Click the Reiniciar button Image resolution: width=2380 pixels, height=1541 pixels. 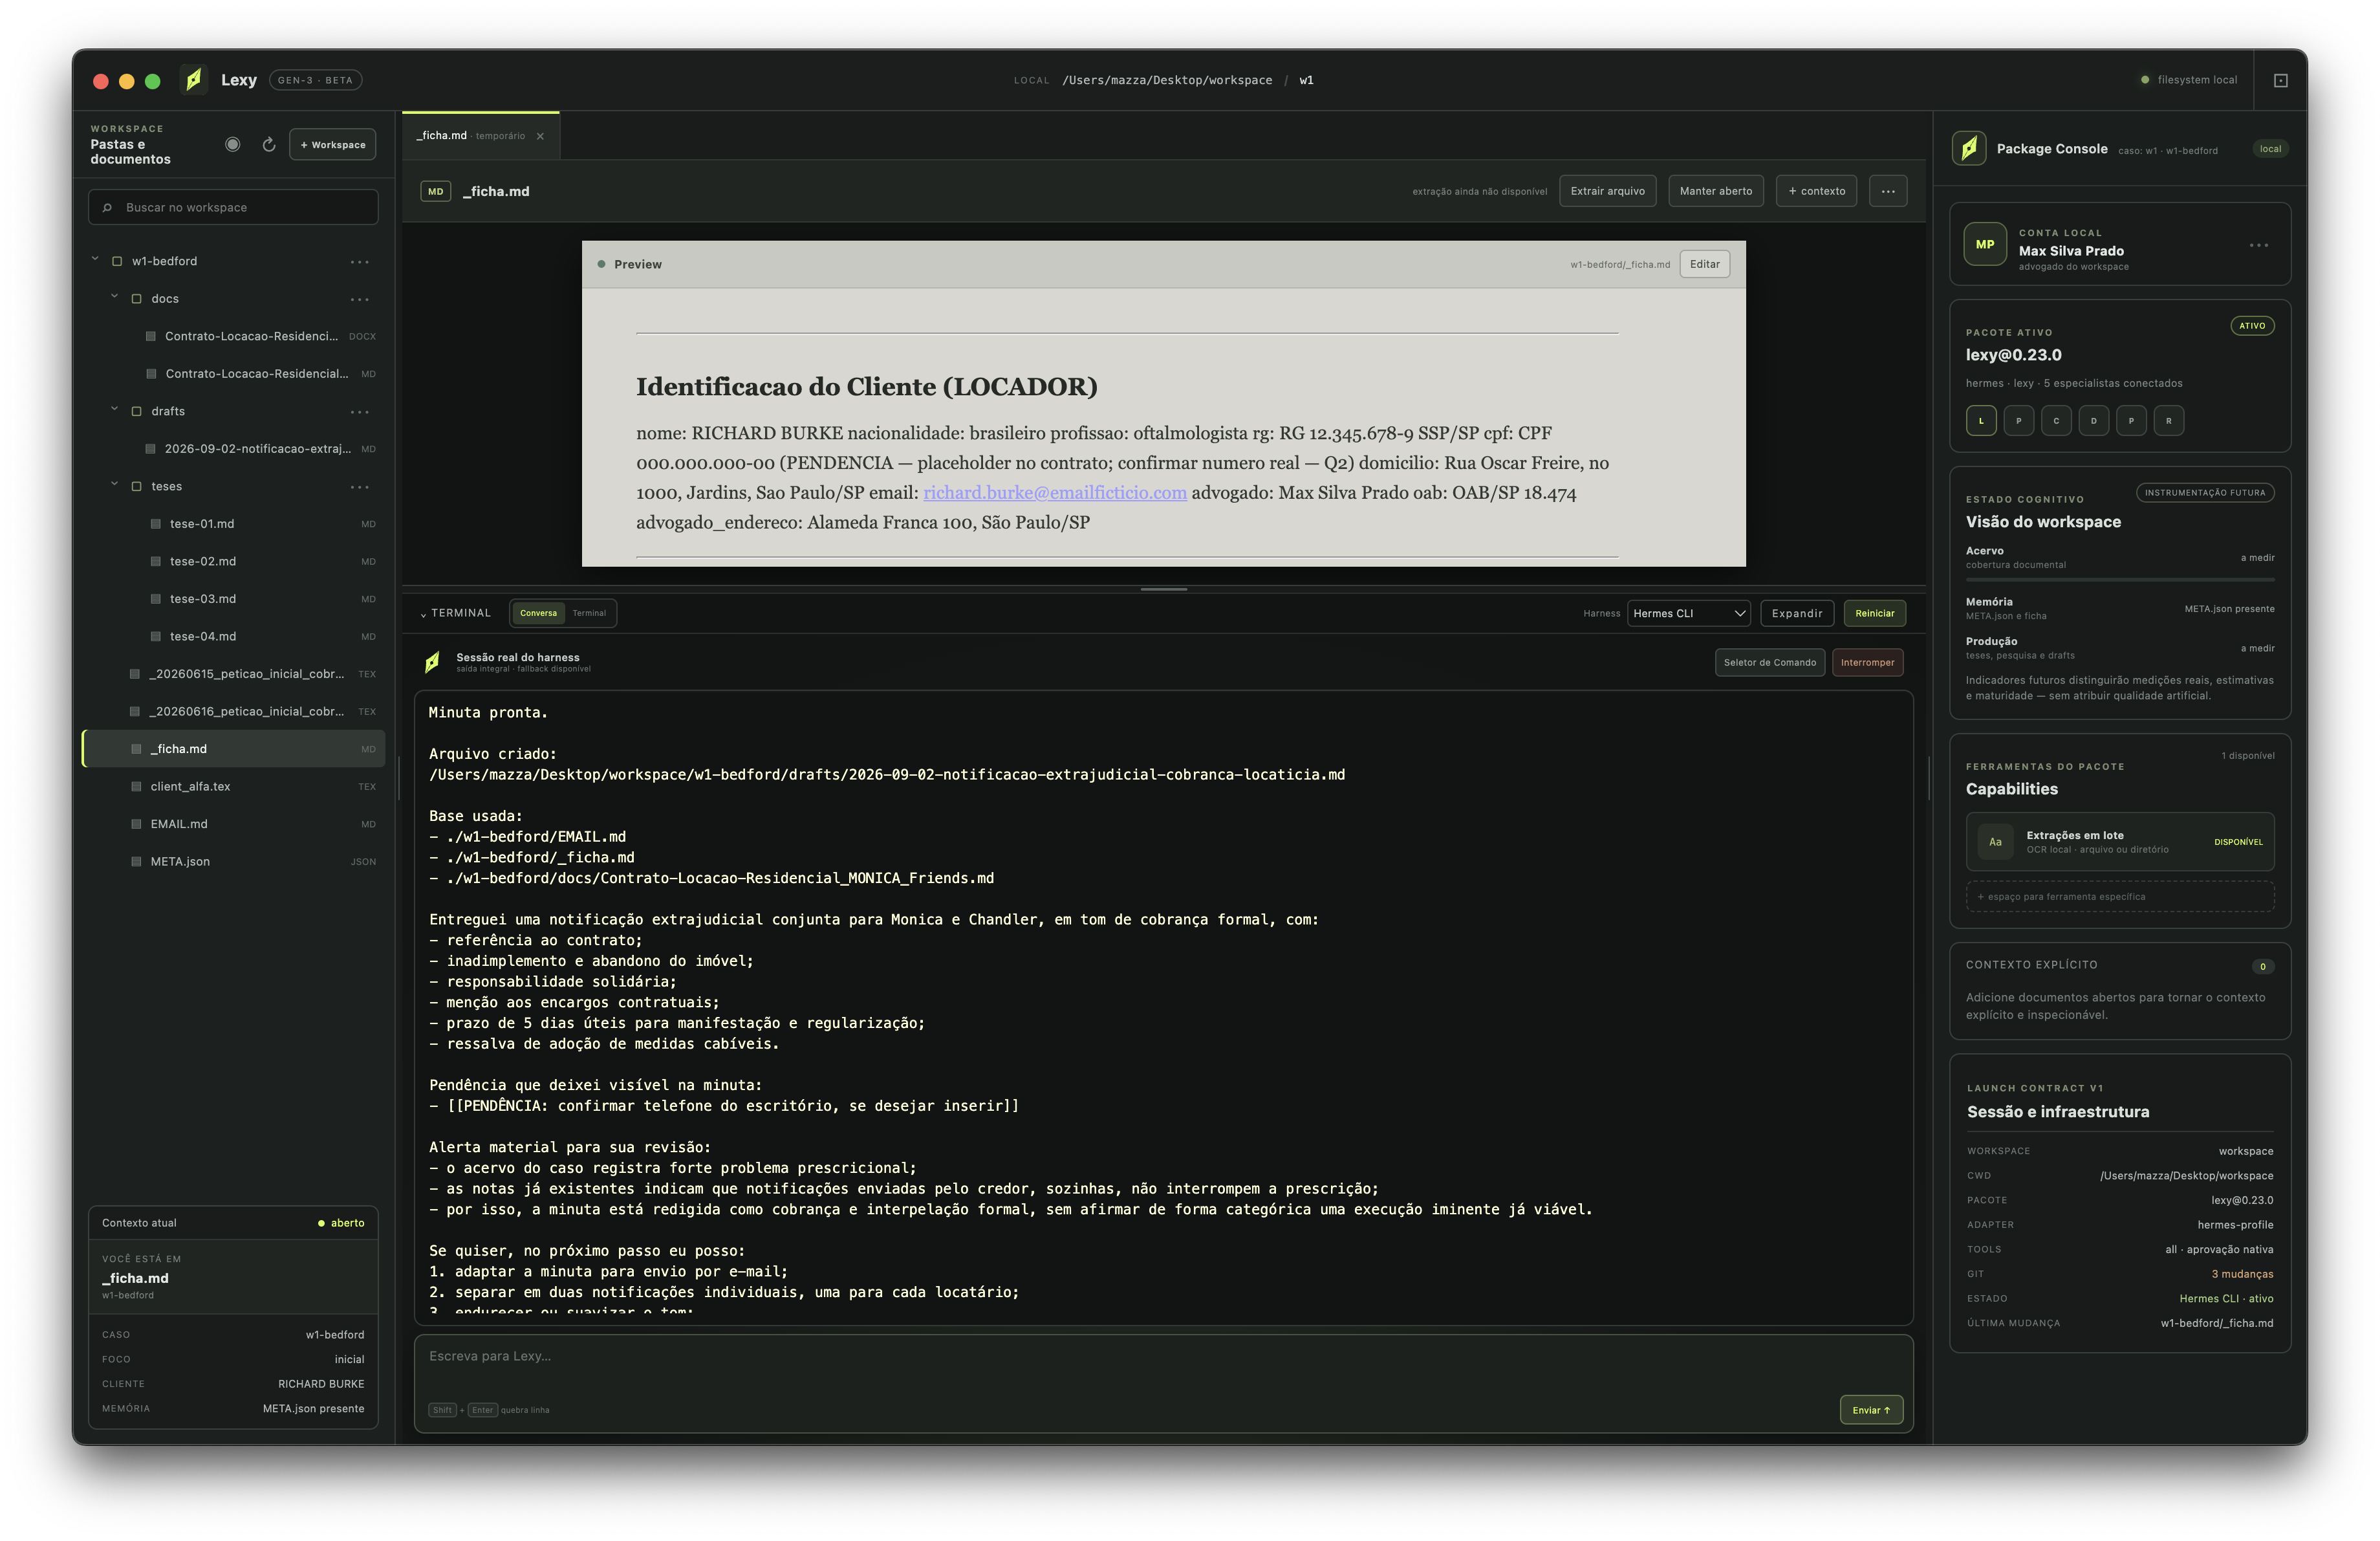click(x=1875, y=613)
